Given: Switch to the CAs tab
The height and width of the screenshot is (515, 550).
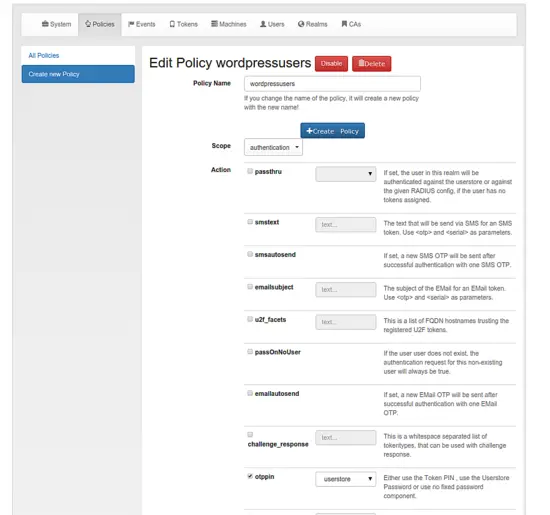Looking at the screenshot, I should (351, 24).
